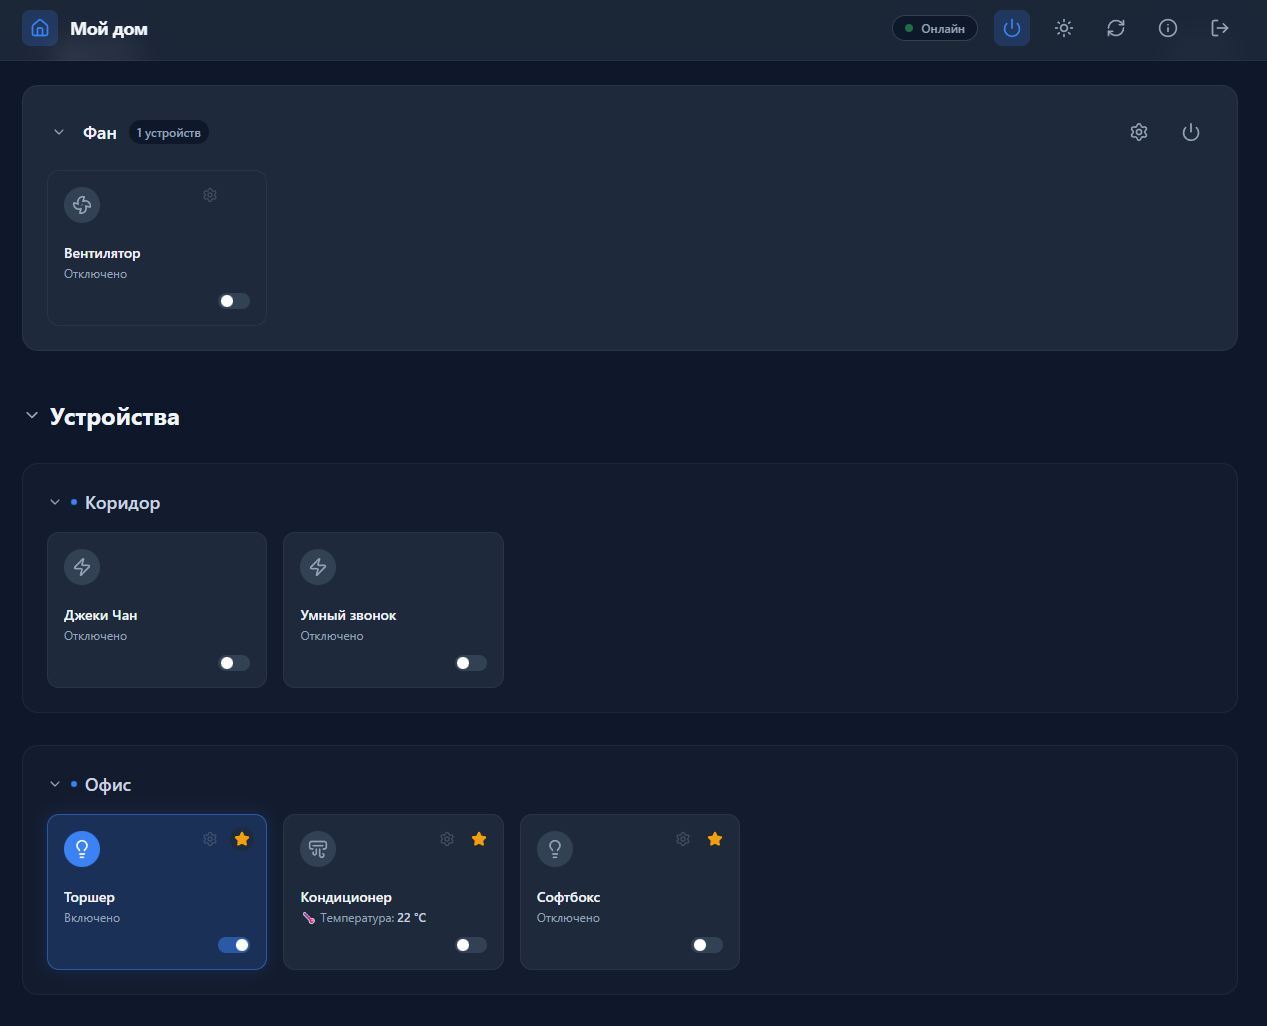Screen dimensions: 1267x1026
Task: Click the Джеки Чан lightning icon
Action: click(82, 567)
